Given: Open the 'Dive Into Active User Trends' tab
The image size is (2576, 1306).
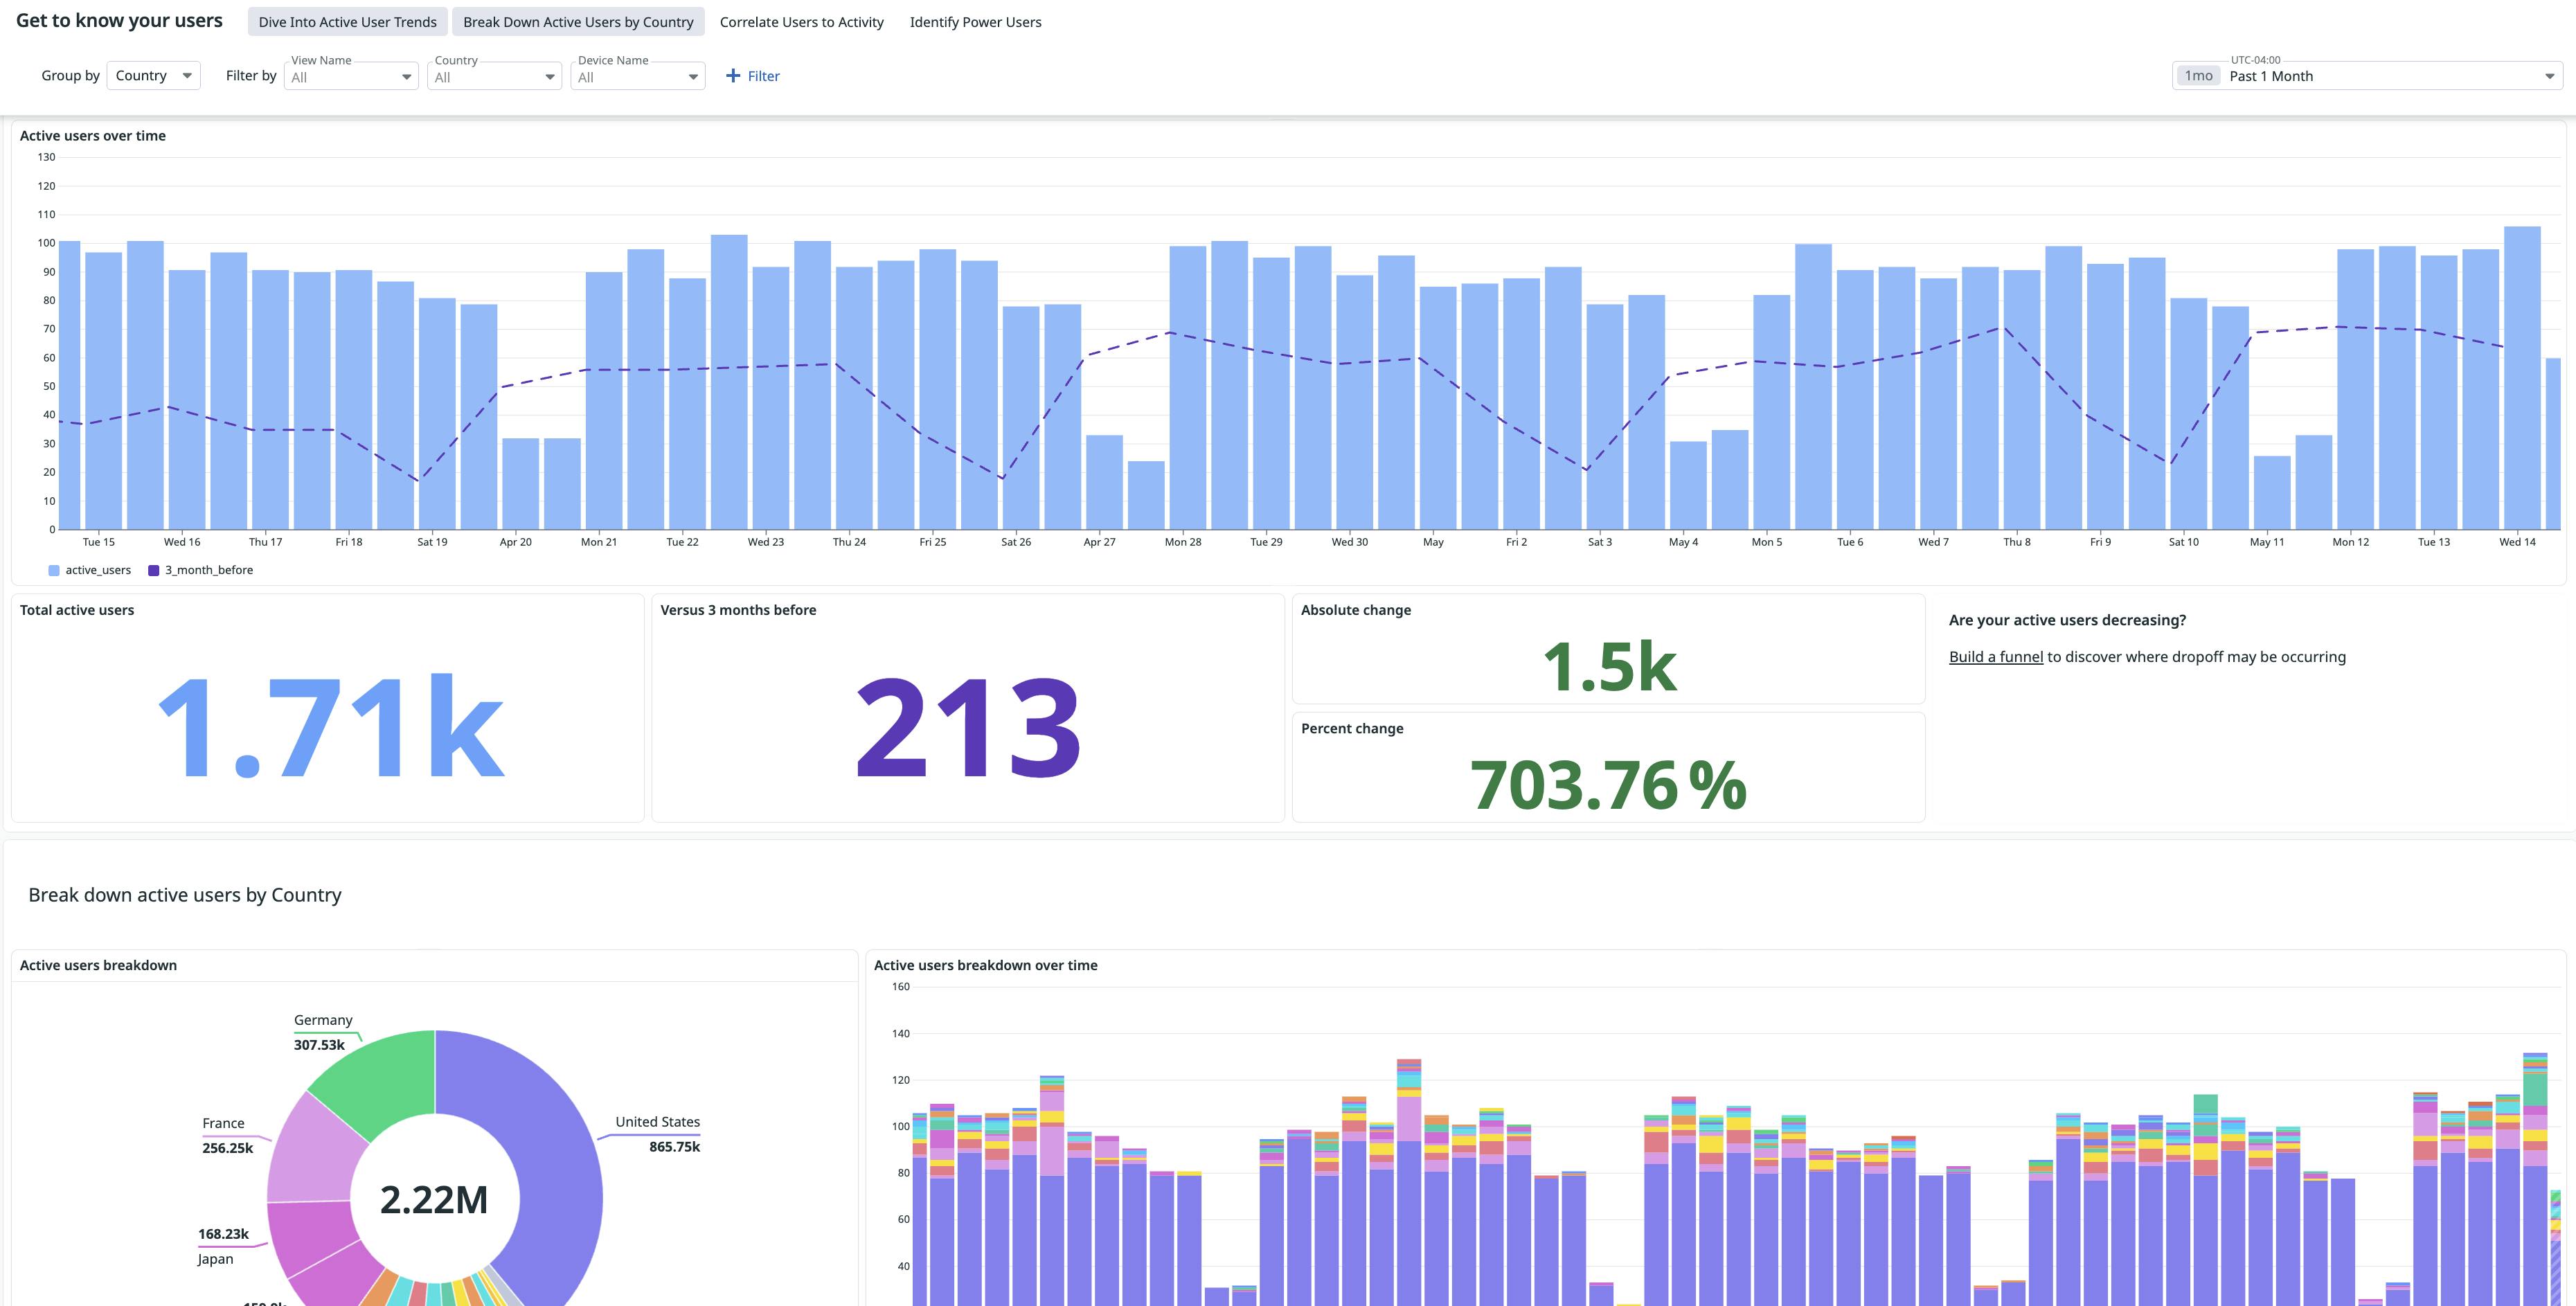Looking at the screenshot, I should pos(347,21).
